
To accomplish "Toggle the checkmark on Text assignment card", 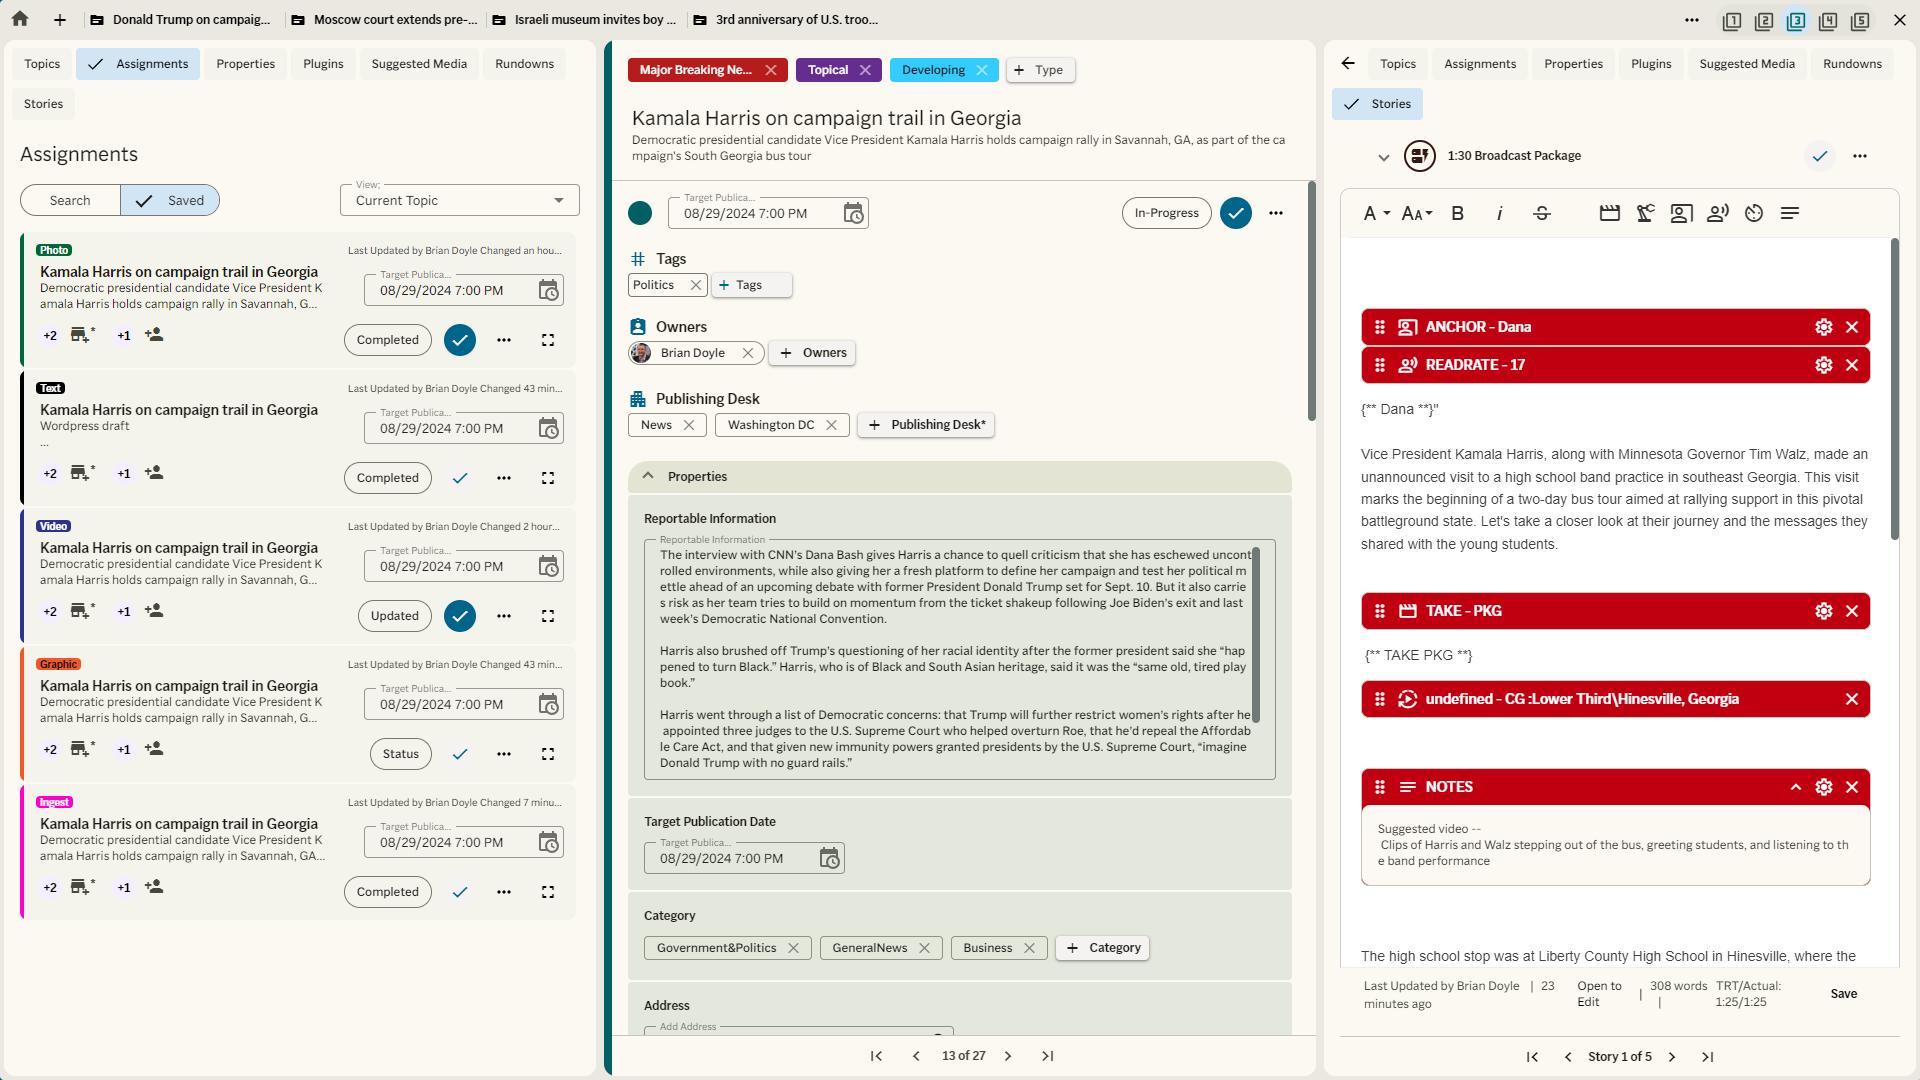I will pyautogui.click(x=460, y=478).
